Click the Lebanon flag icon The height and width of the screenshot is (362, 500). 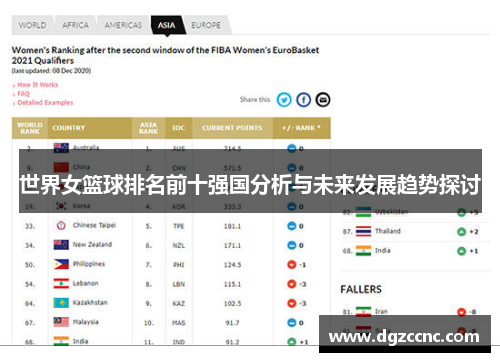coord(61,284)
